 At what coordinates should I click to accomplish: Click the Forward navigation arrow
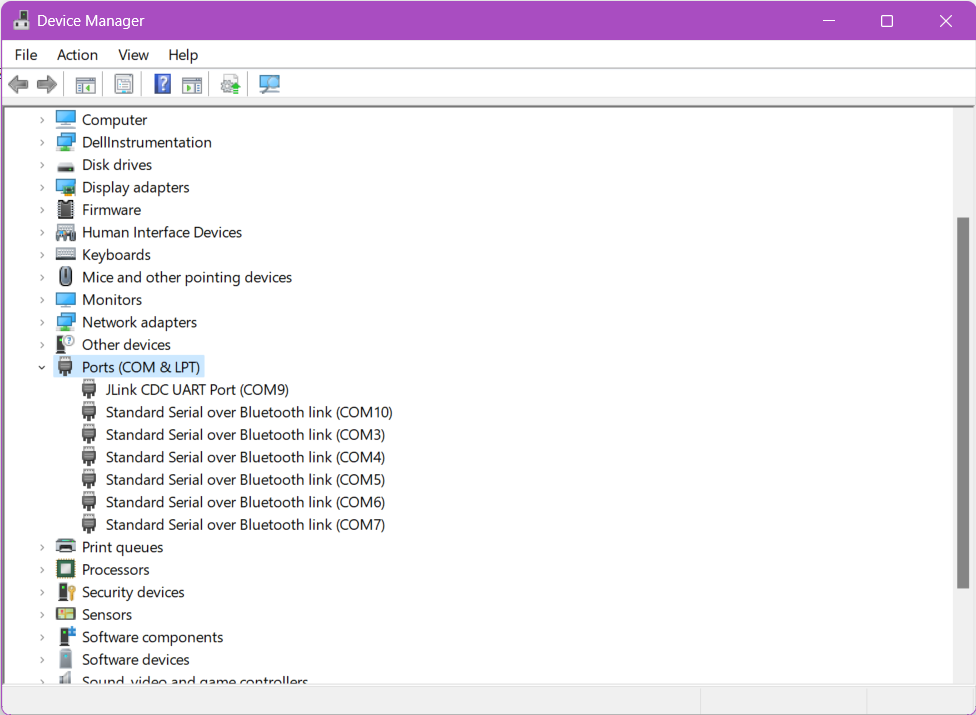(46, 83)
